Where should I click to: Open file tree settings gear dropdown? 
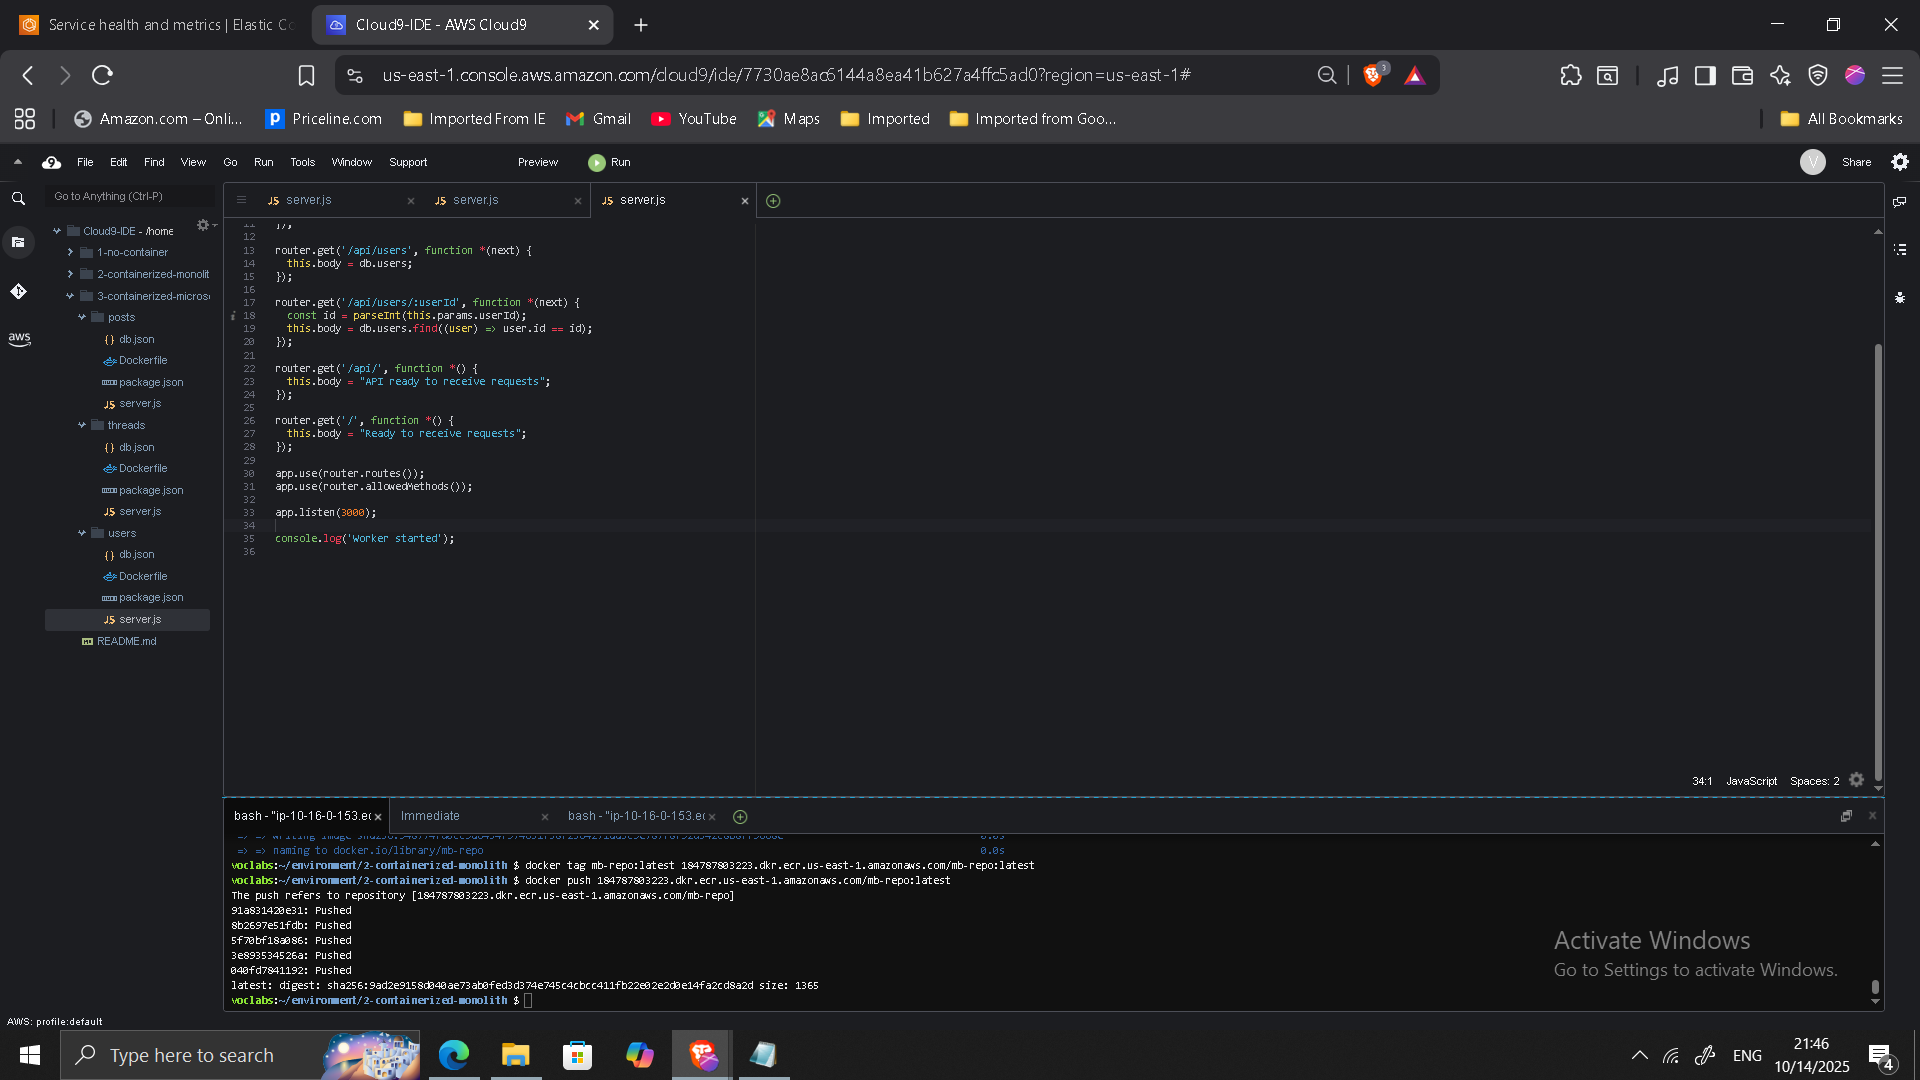click(205, 226)
